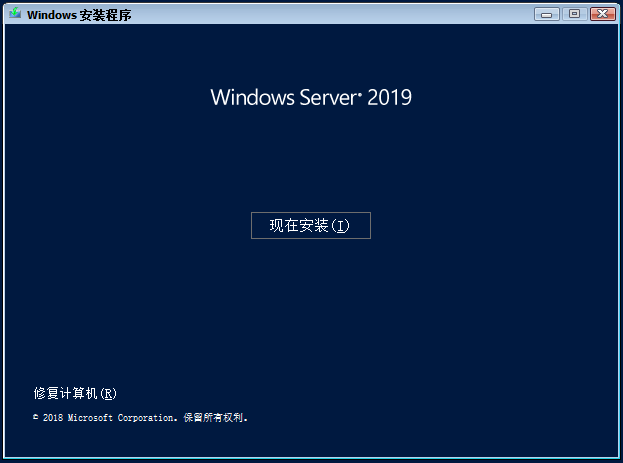The height and width of the screenshot is (463, 623).
Task: Click the copyright © symbol at the bottom
Action: (x=36, y=418)
